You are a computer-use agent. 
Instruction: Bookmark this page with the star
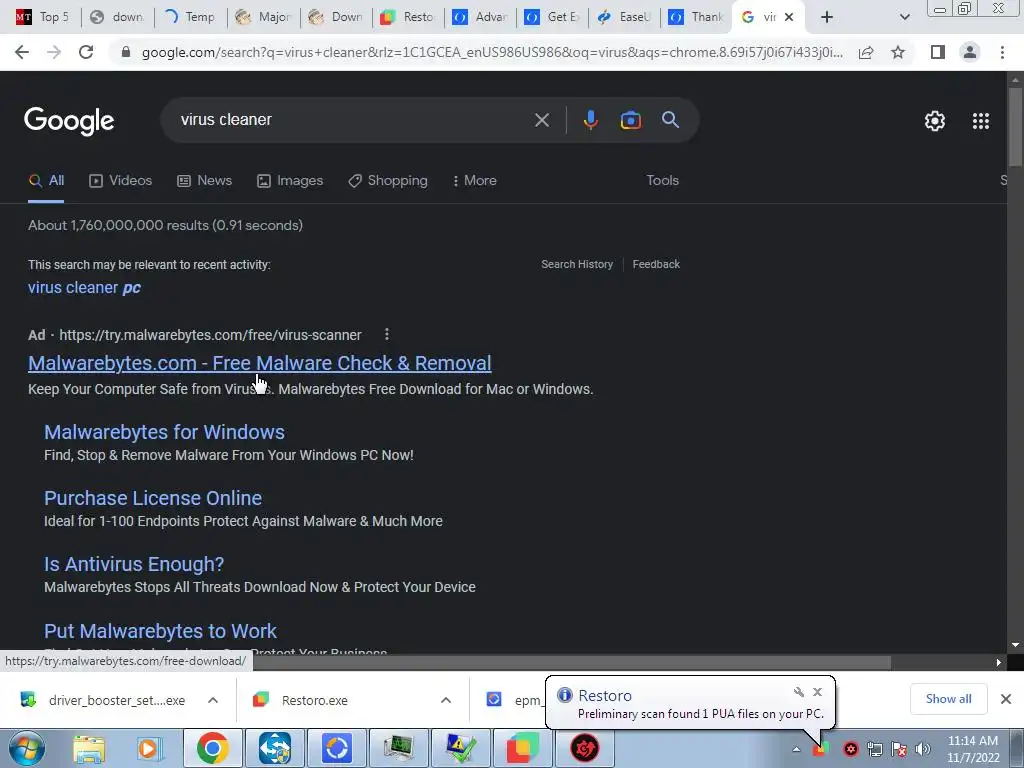[x=899, y=52]
